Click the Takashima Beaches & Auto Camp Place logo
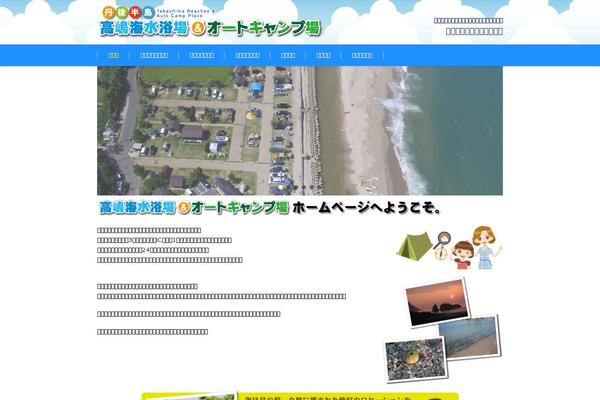 [x=210, y=22]
